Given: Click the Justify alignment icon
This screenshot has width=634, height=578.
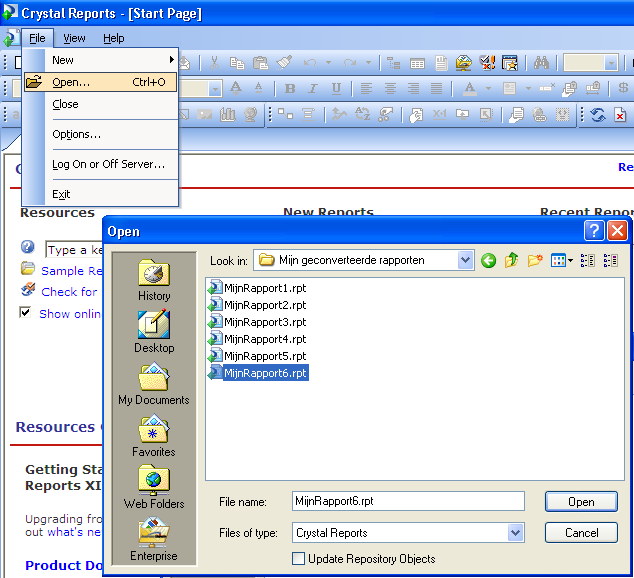Looking at the screenshot, I should click(x=436, y=89).
